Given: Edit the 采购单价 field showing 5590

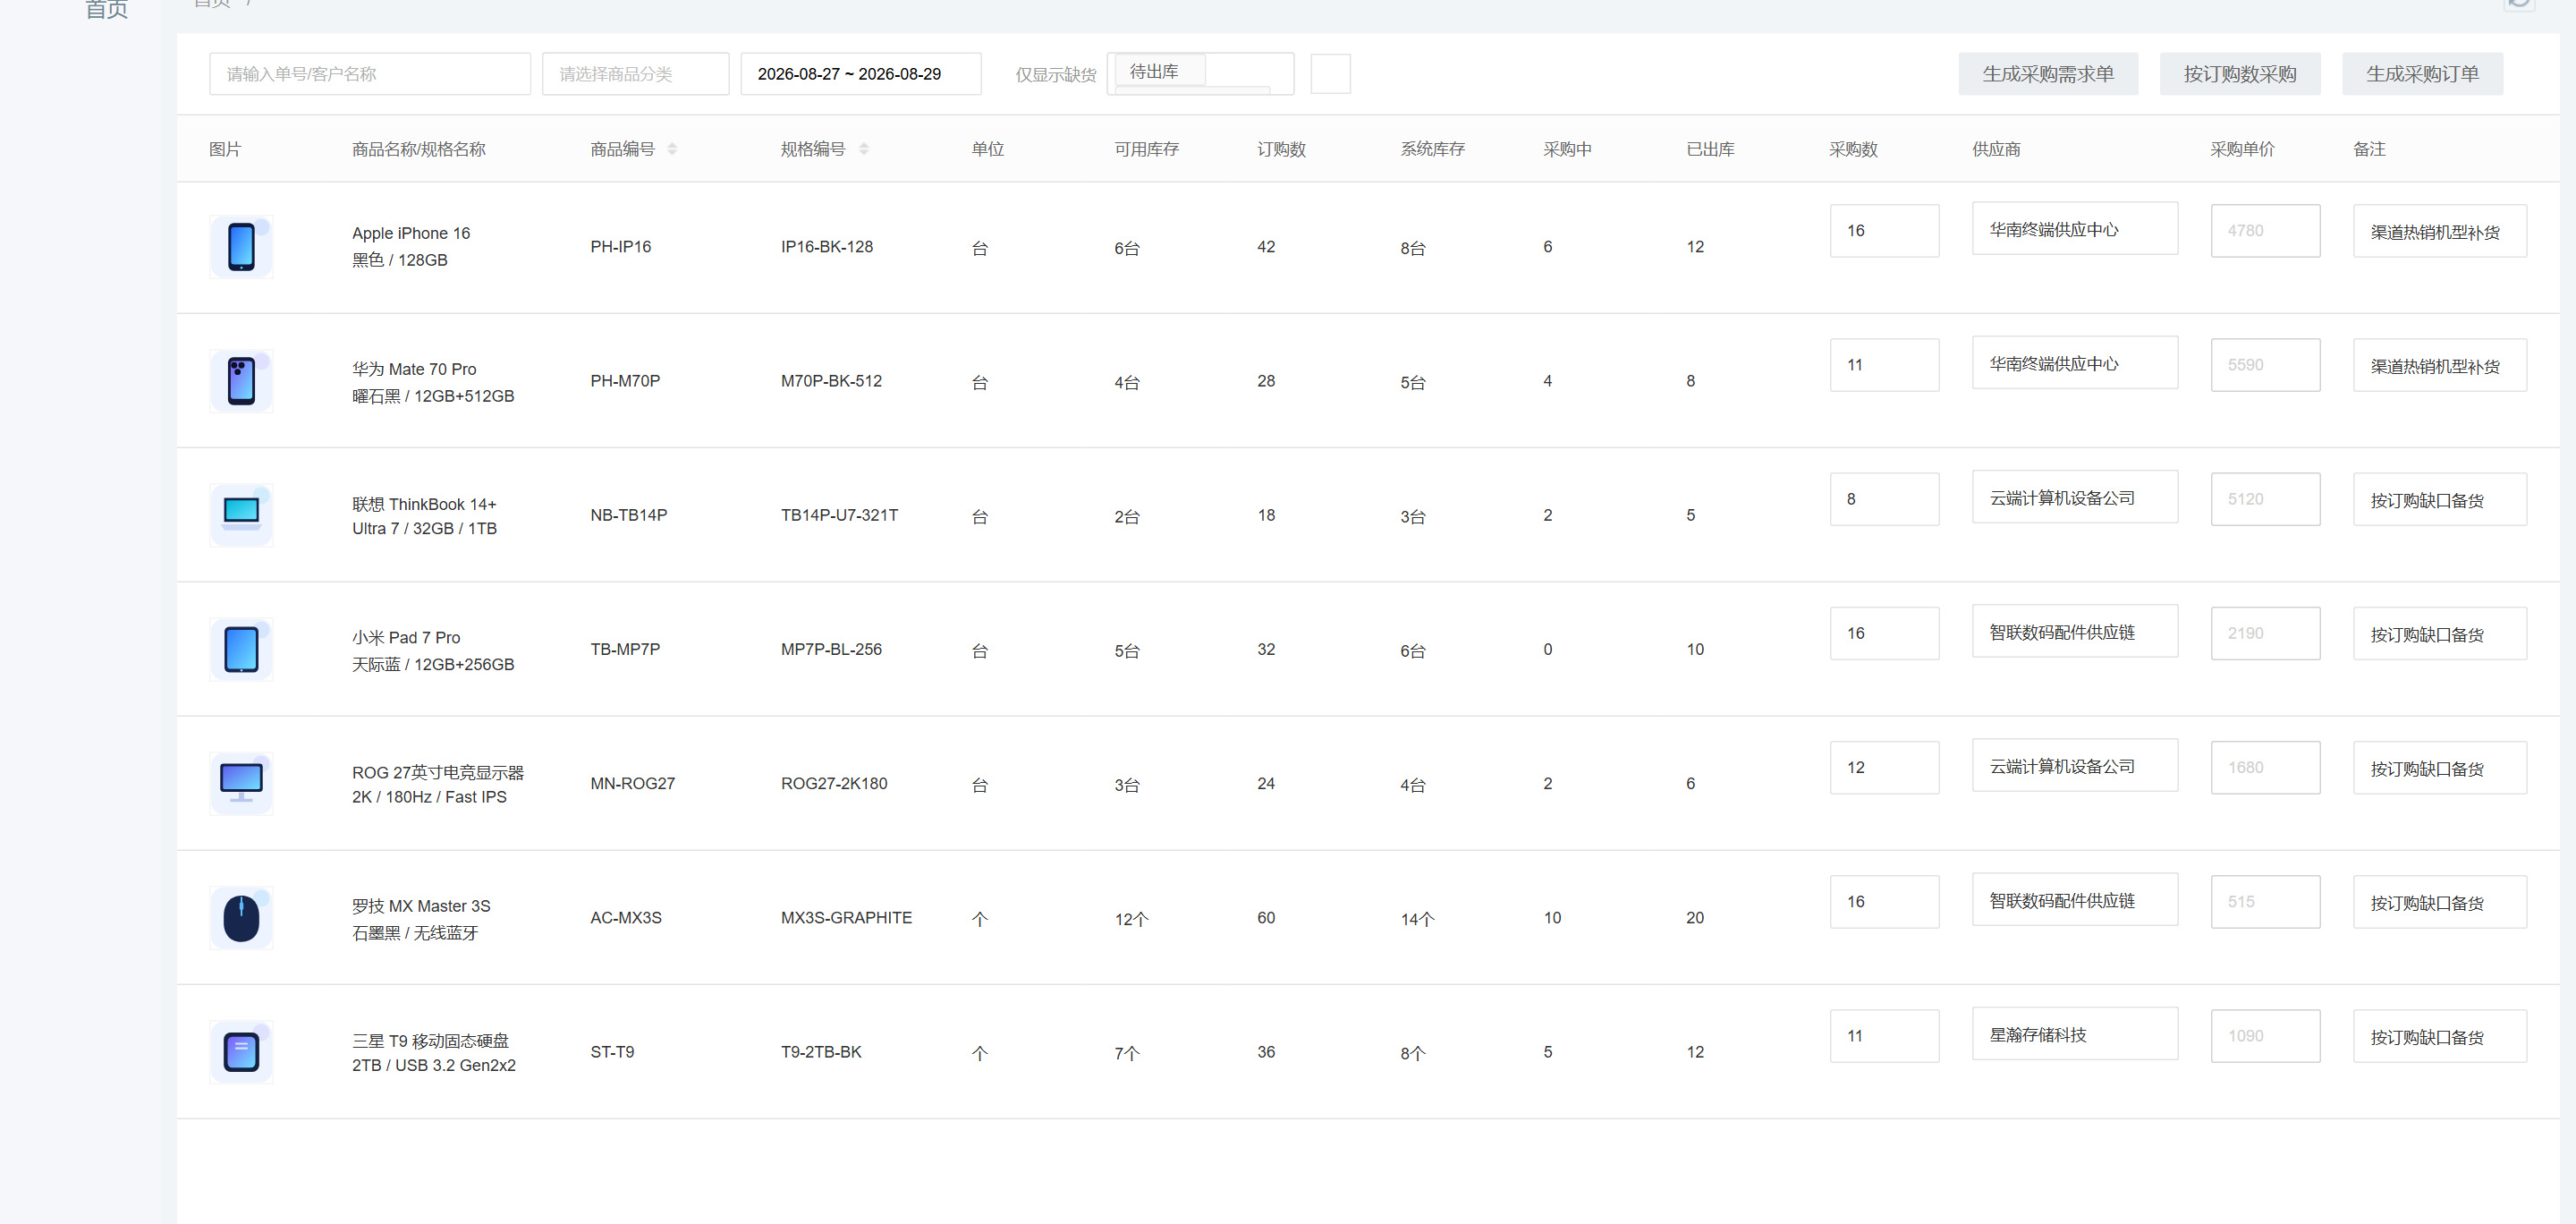Looking at the screenshot, I should point(2265,365).
